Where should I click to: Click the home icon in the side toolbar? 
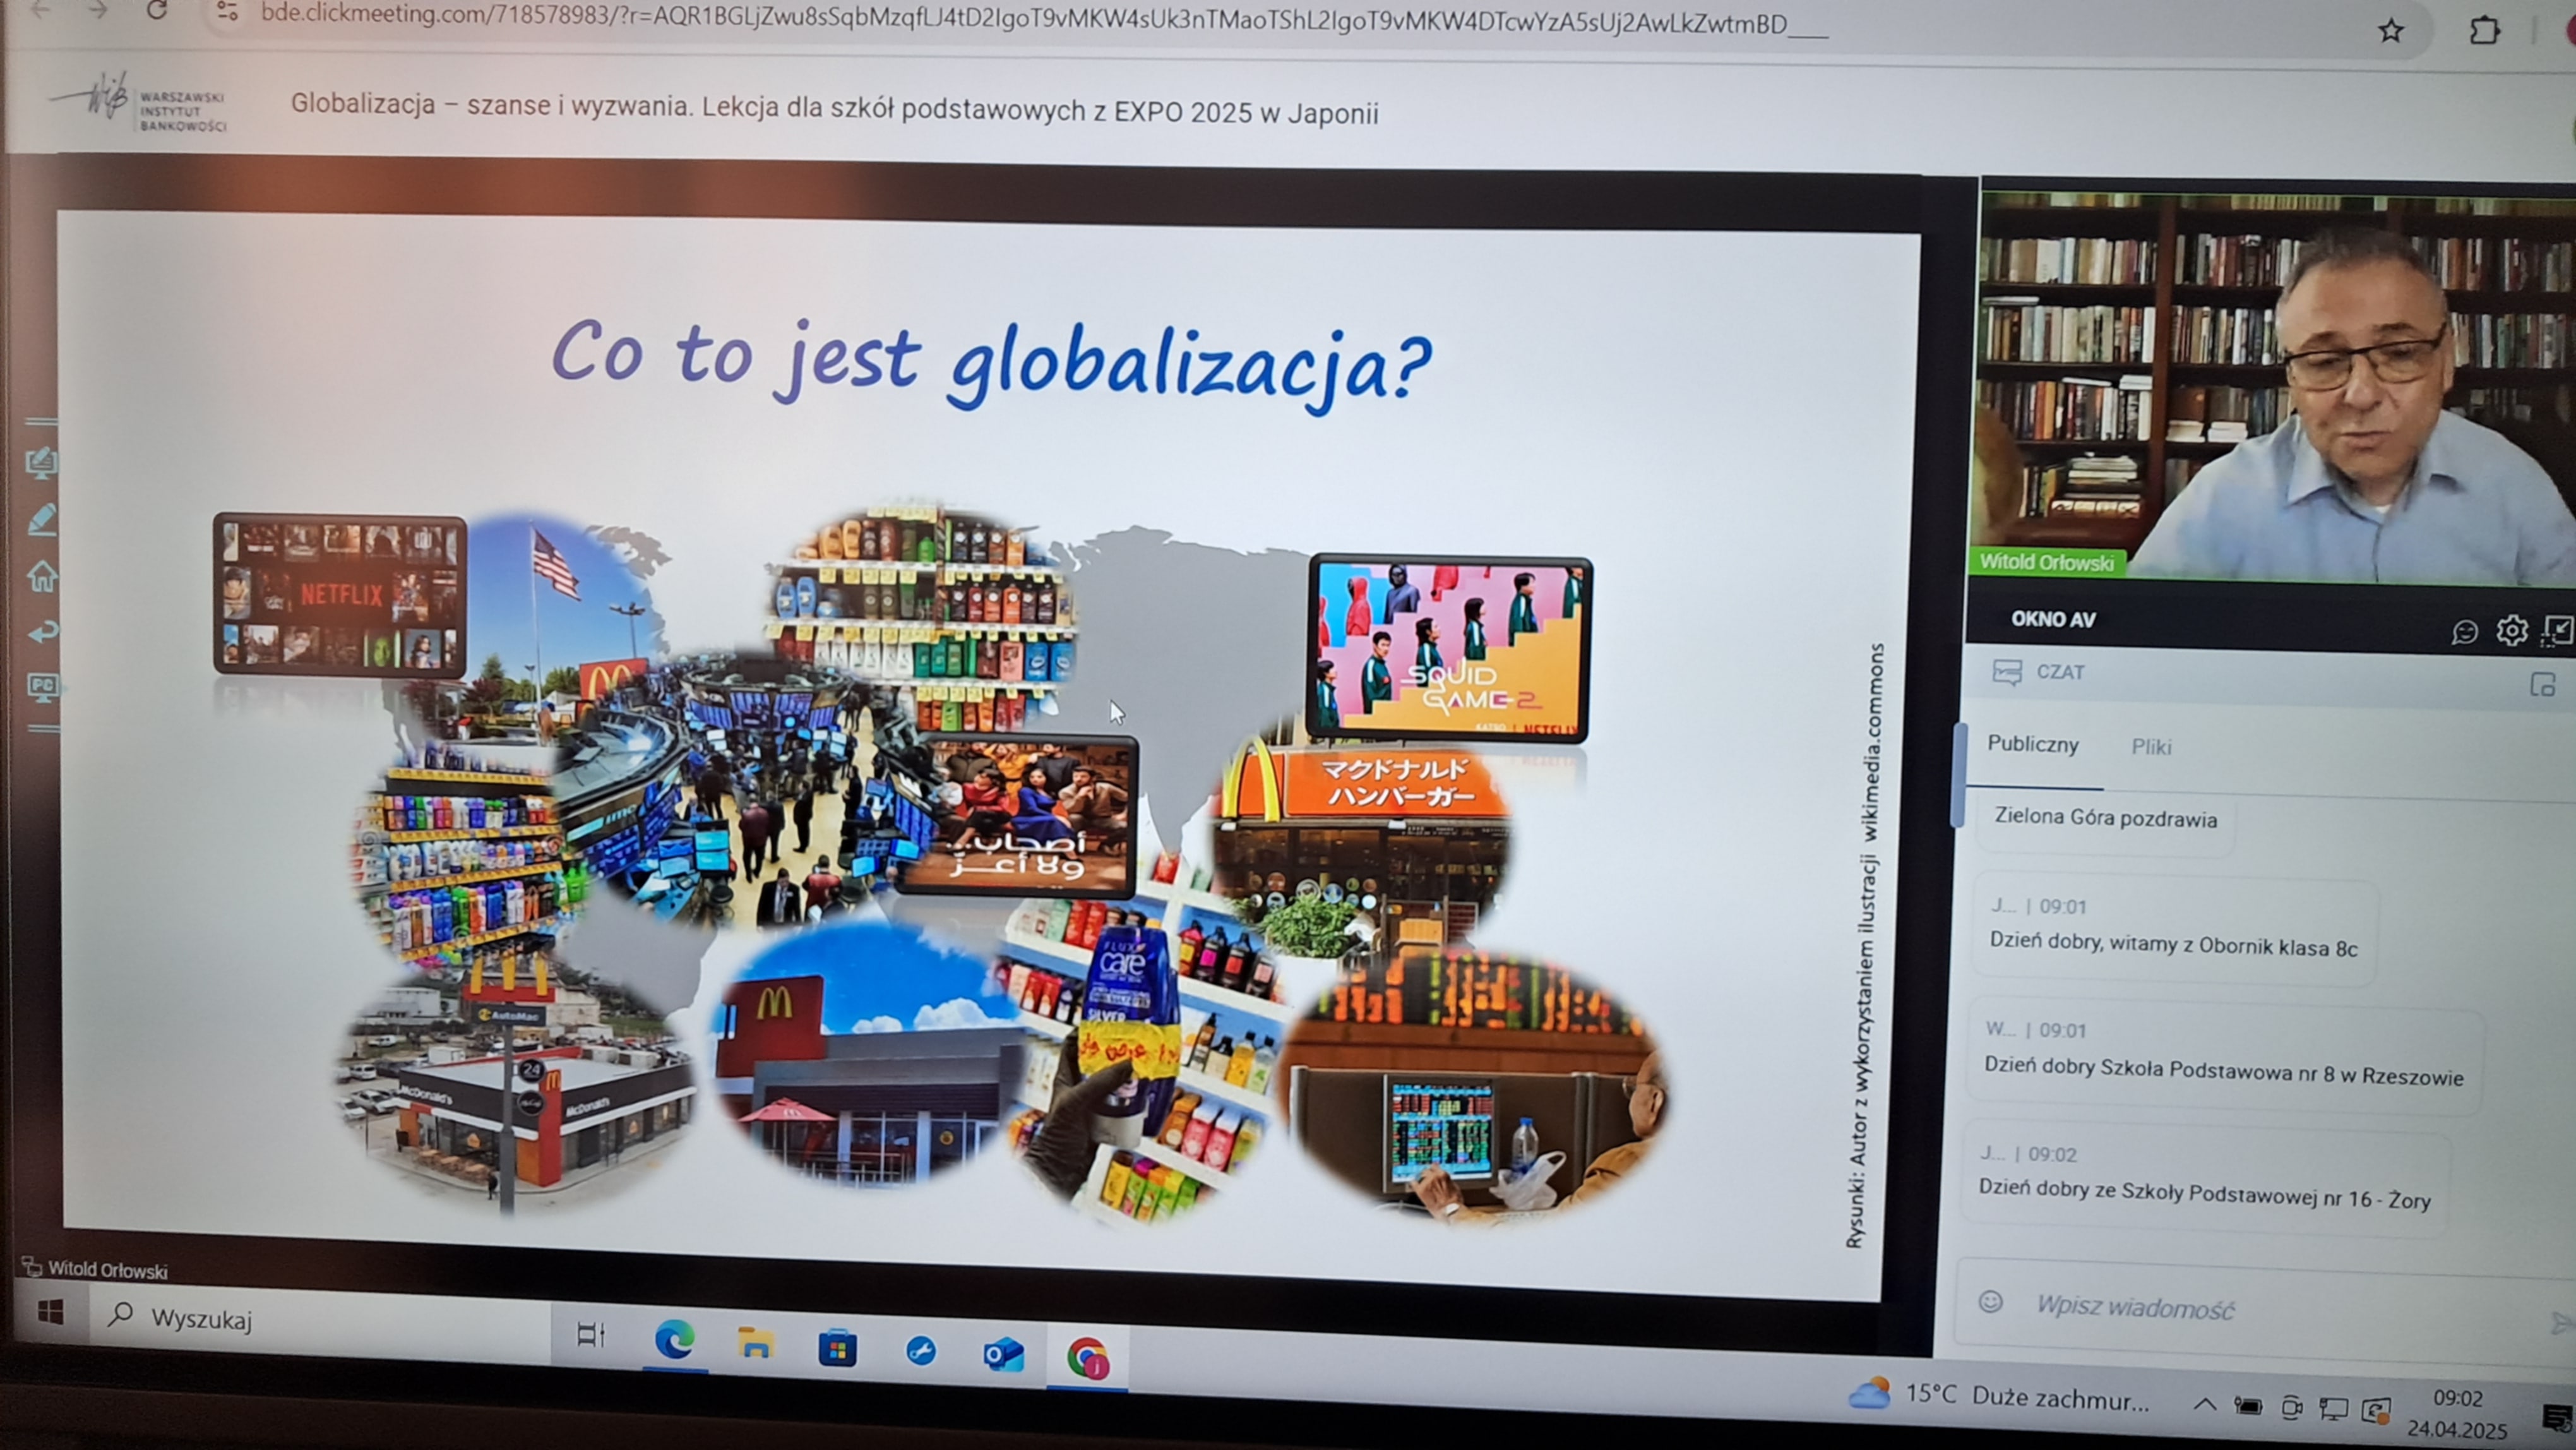click(41, 576)
